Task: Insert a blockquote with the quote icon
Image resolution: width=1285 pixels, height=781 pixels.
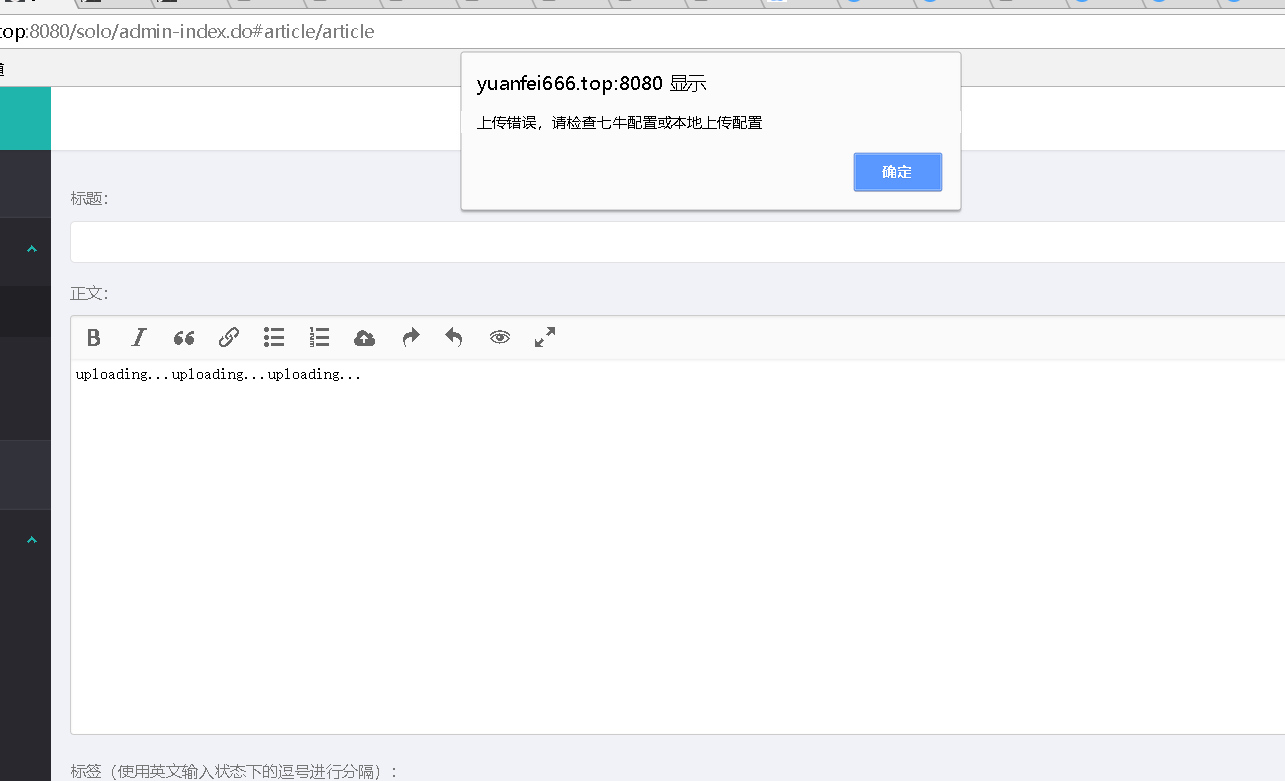Action: pos(184,338)
